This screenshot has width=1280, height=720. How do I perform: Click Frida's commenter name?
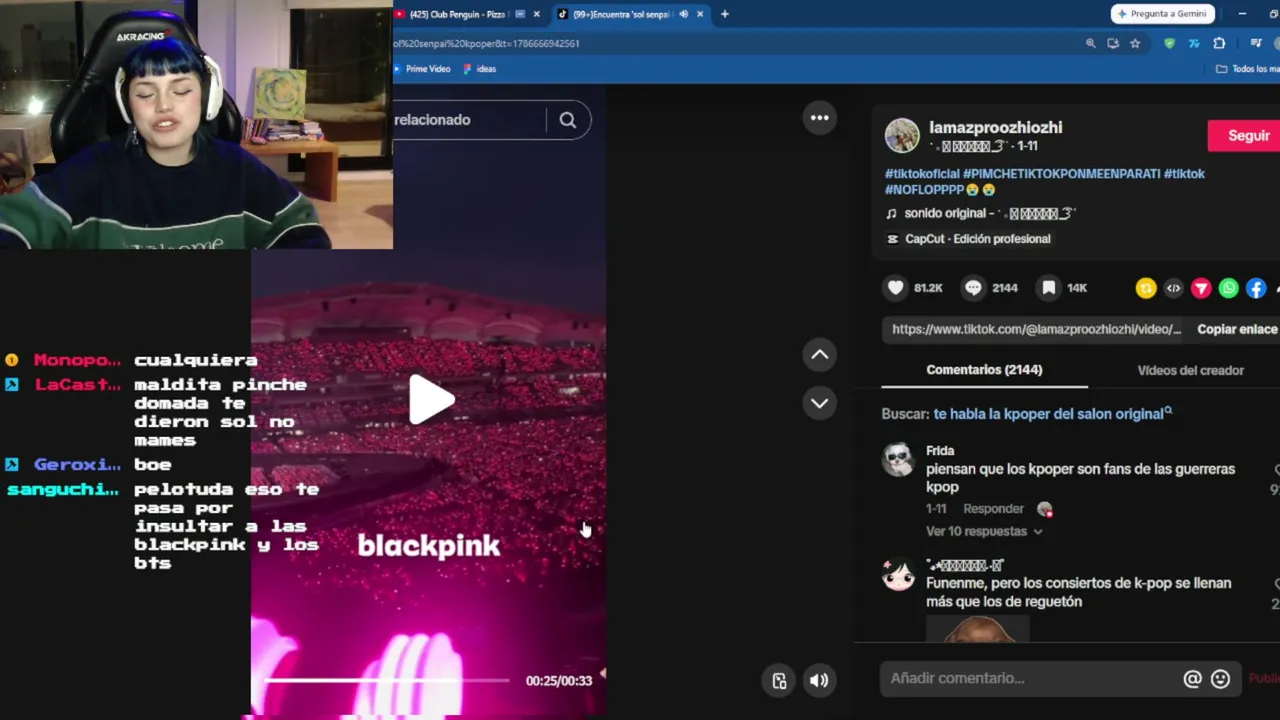point(940,451)
